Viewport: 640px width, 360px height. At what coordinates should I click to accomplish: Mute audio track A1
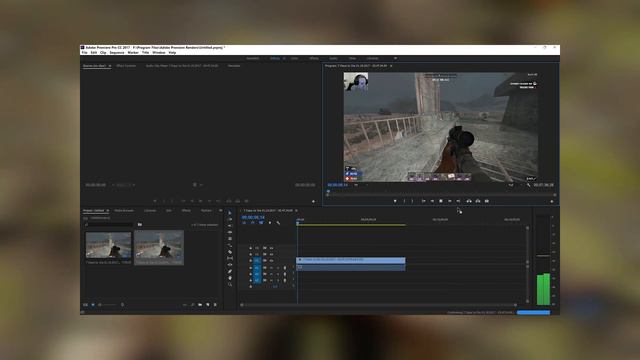pyautogui.click(x=271, y=268)
